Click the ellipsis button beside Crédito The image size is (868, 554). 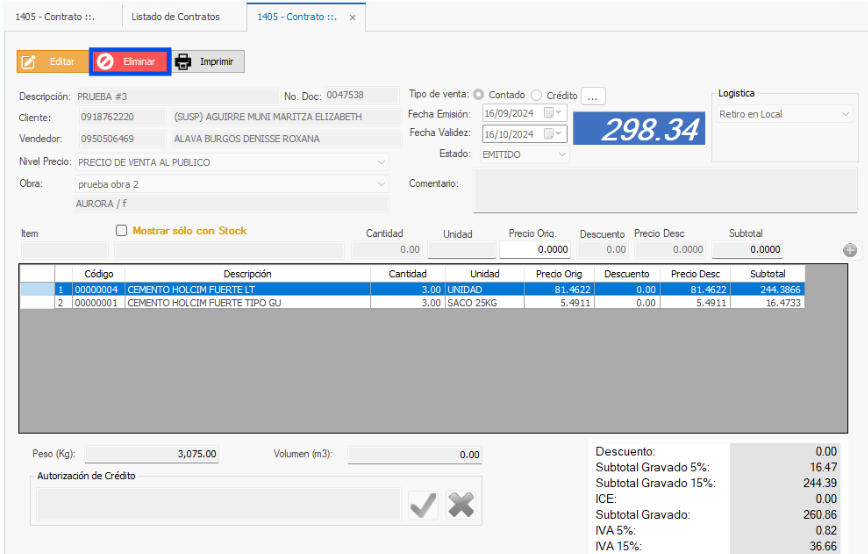[593, 96]
